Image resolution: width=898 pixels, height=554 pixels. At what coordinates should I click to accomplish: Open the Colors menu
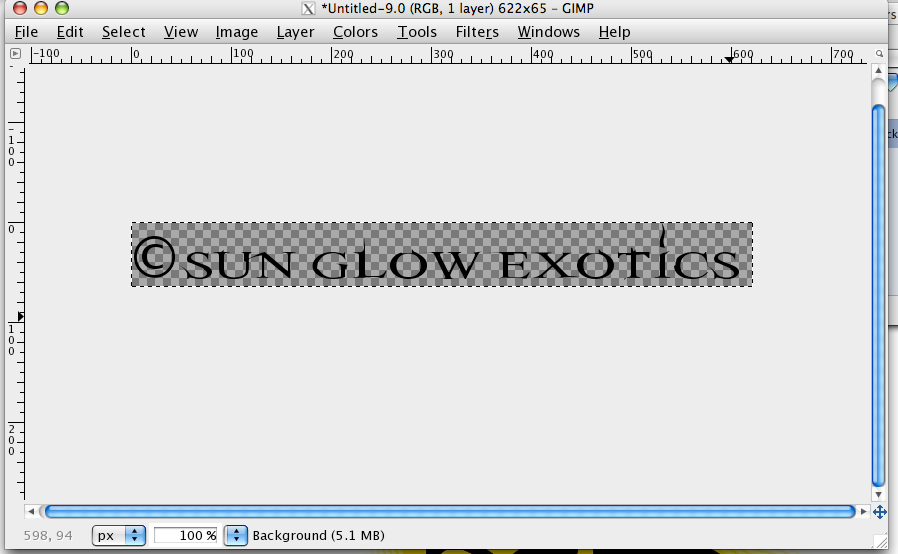(x=355, y=32)
